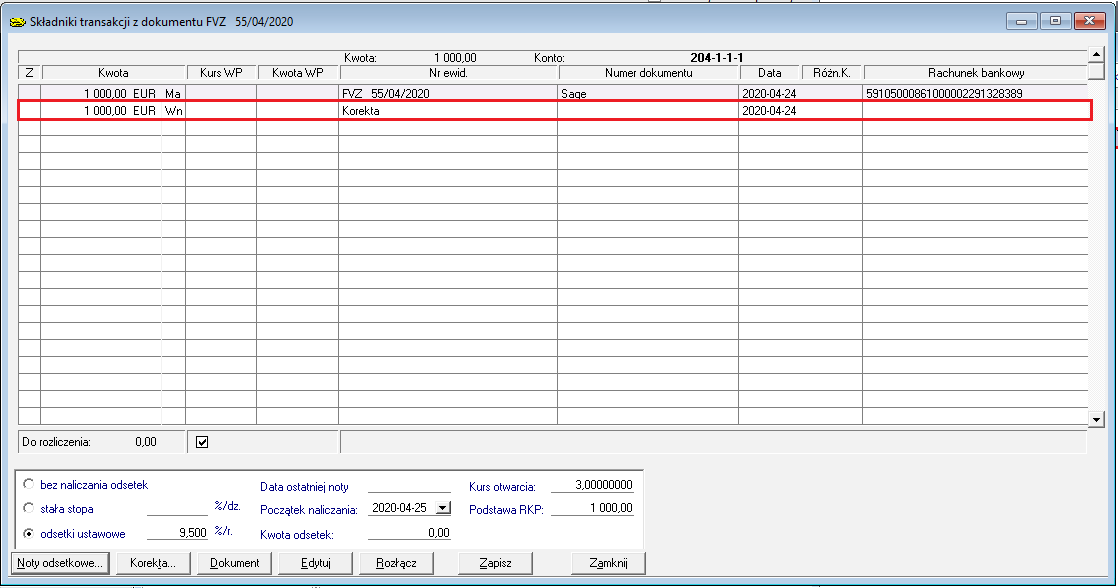This screenshot has height=588, width=1118.
Task: Click the Z column header
Action: click(x=29, y=73)
